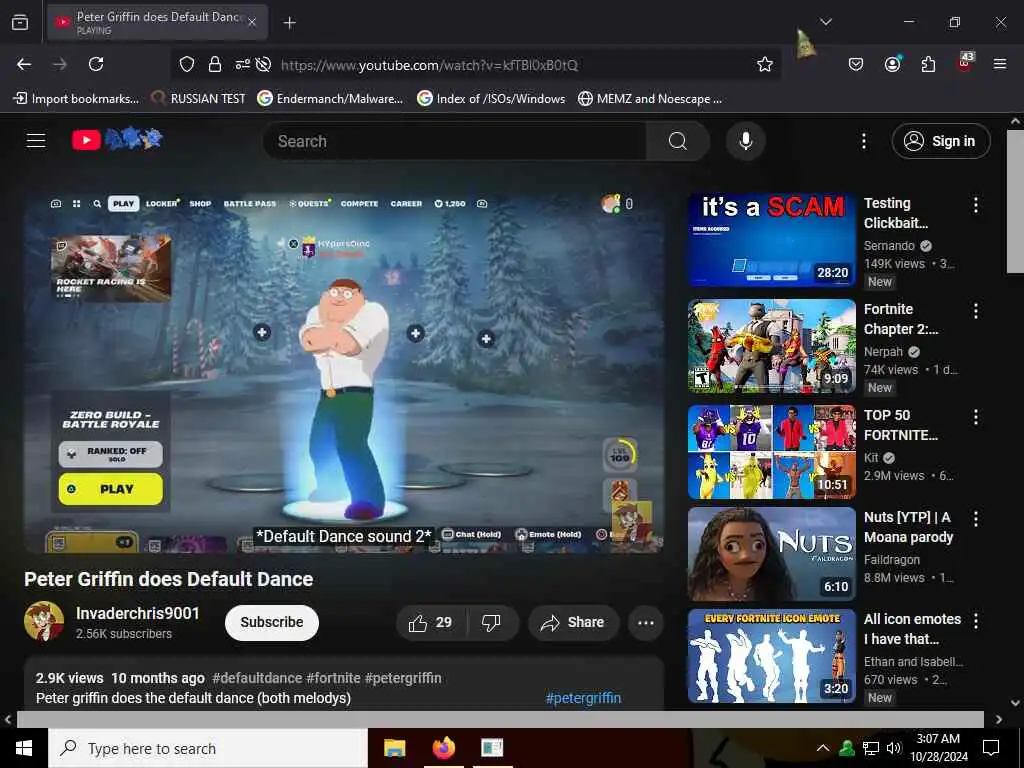Open File Explorer from taskbar

click(x=394, y=748)
